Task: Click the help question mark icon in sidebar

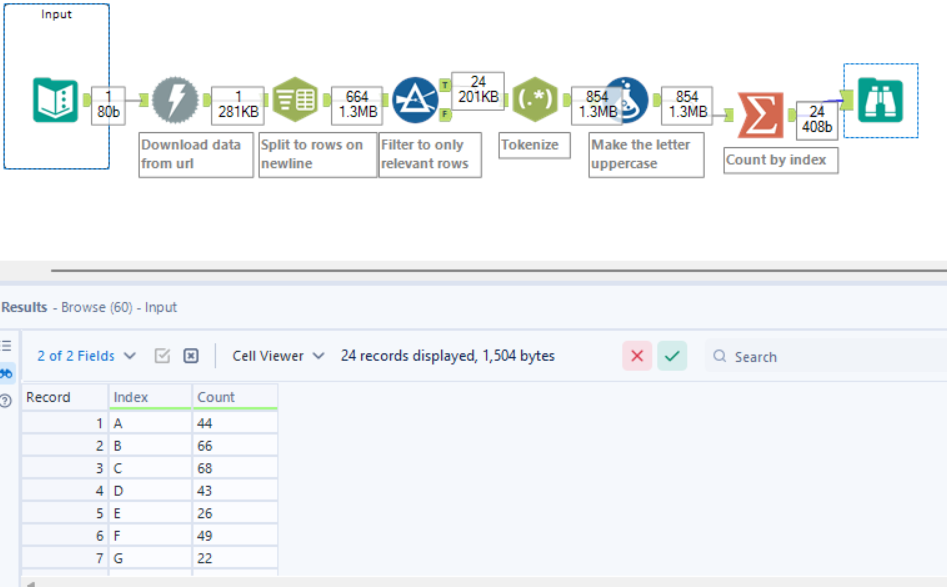Action: (6, 400)
